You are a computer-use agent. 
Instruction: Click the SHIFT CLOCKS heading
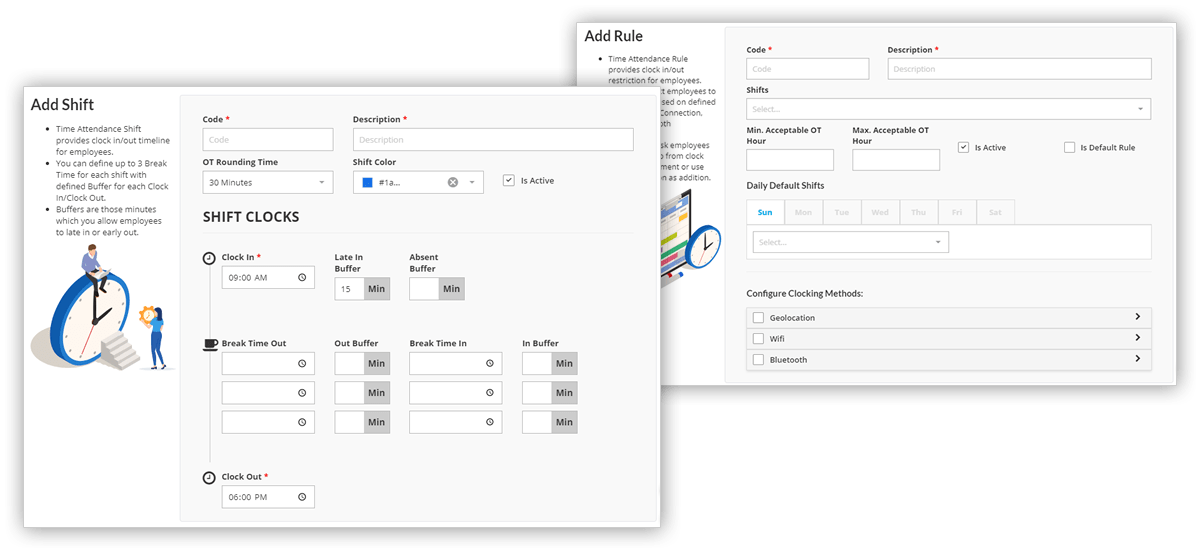[x=251, y=217]
